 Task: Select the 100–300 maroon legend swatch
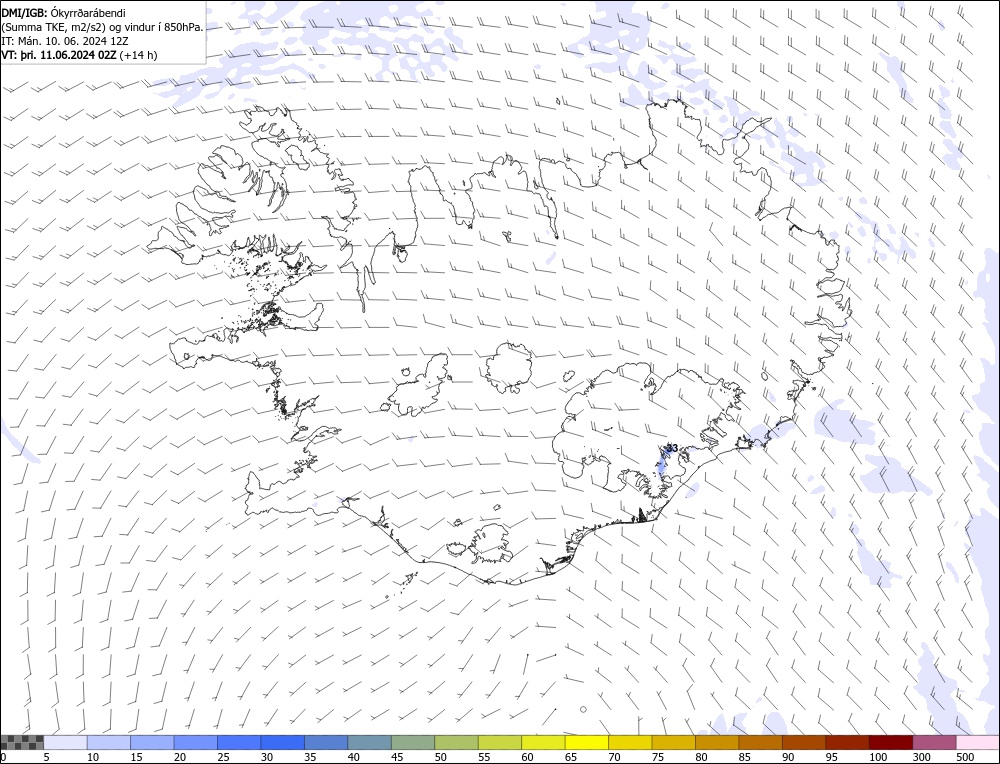(890, 742)
